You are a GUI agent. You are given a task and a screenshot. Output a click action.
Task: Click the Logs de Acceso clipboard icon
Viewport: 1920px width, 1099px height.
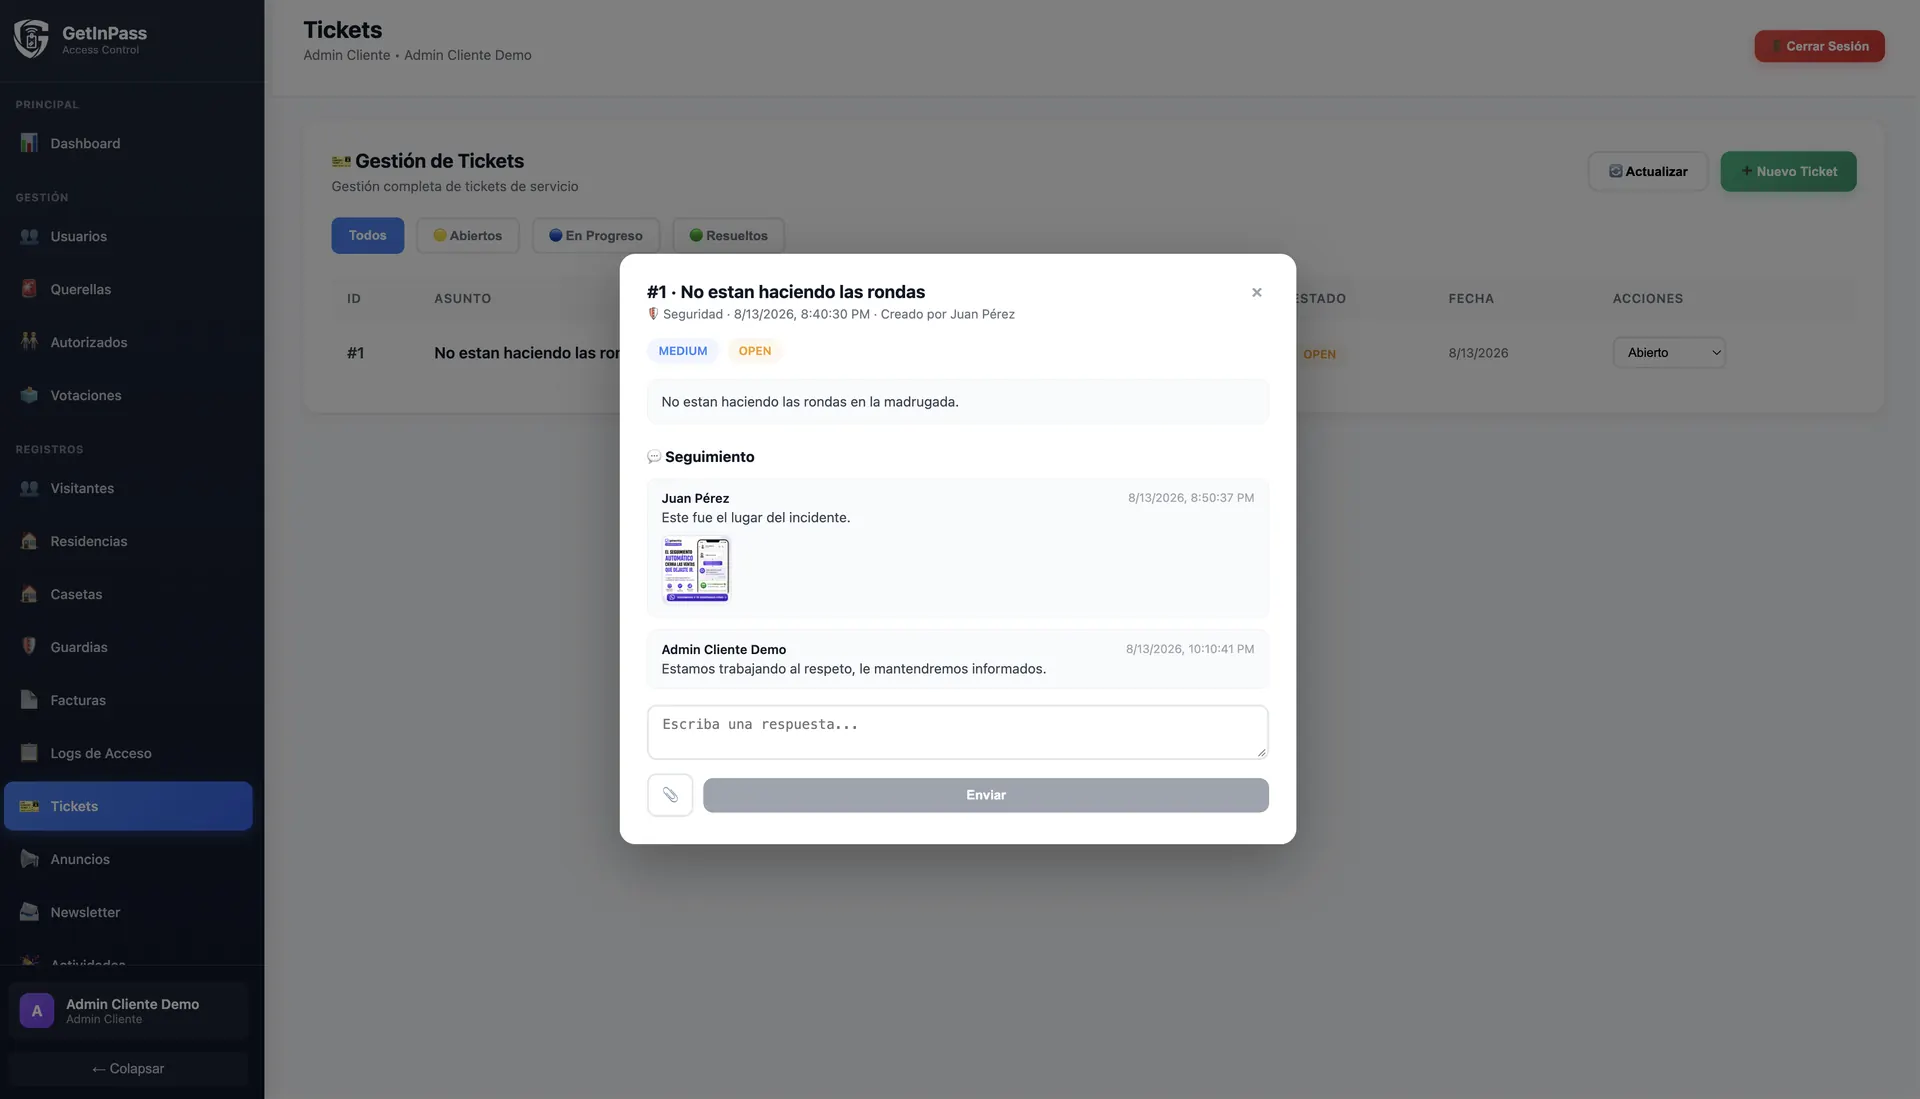point(29,753)
